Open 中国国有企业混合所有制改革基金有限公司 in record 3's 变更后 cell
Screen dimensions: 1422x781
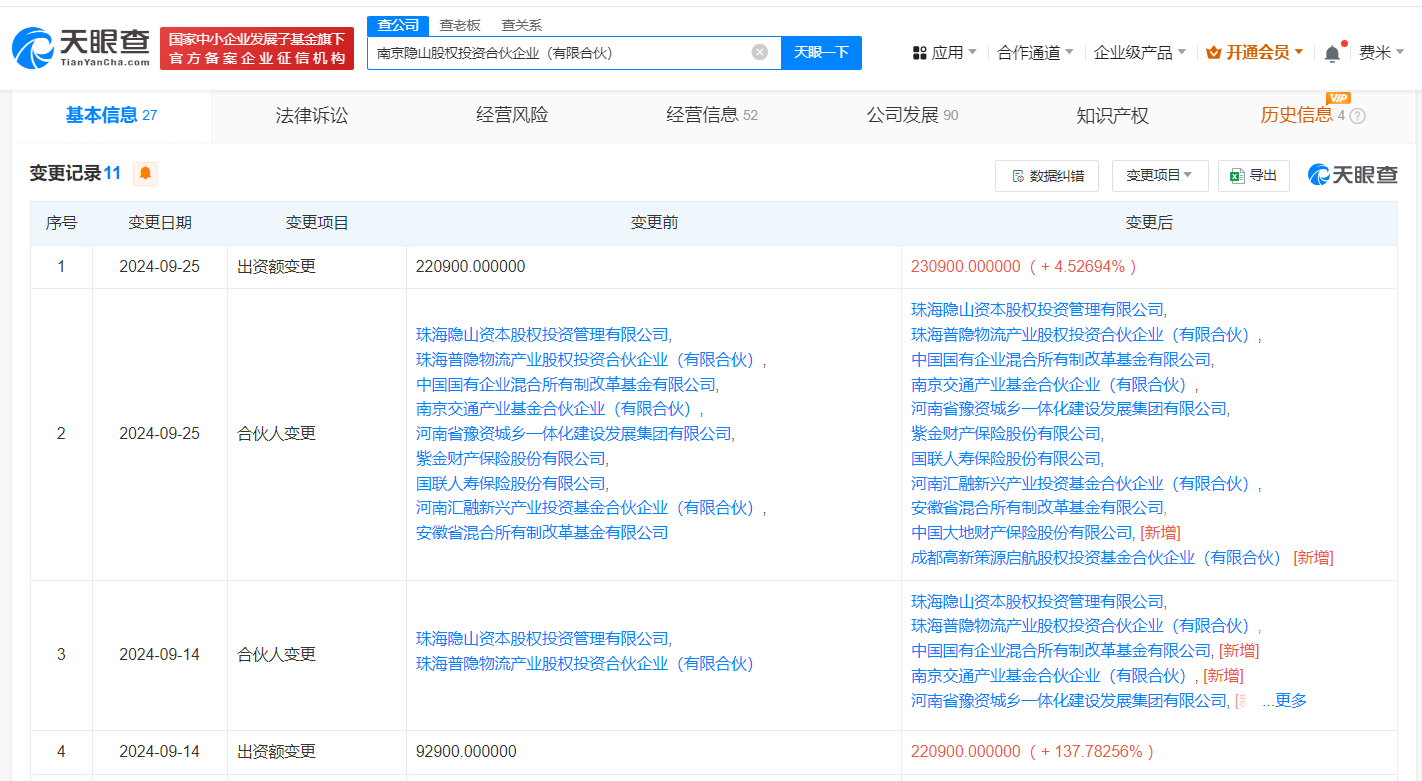(1061, 651)
